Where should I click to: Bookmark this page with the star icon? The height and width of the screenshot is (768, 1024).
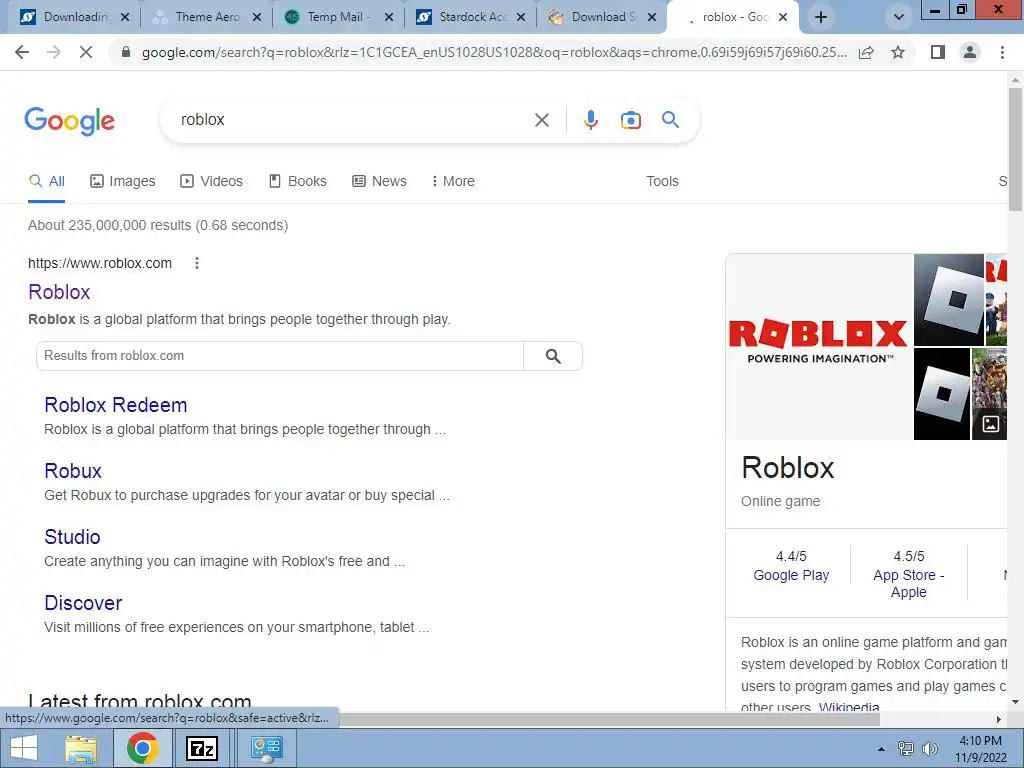click(898, 52)
